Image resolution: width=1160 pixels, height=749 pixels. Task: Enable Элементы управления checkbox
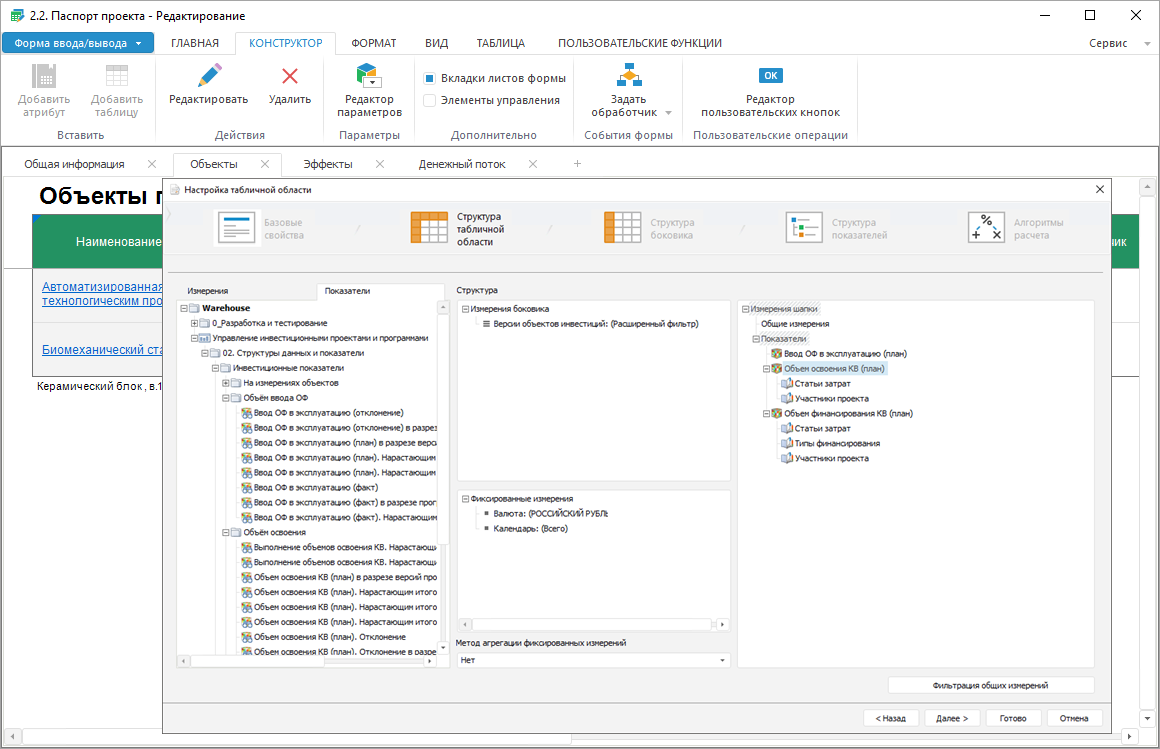coord(429,101)
